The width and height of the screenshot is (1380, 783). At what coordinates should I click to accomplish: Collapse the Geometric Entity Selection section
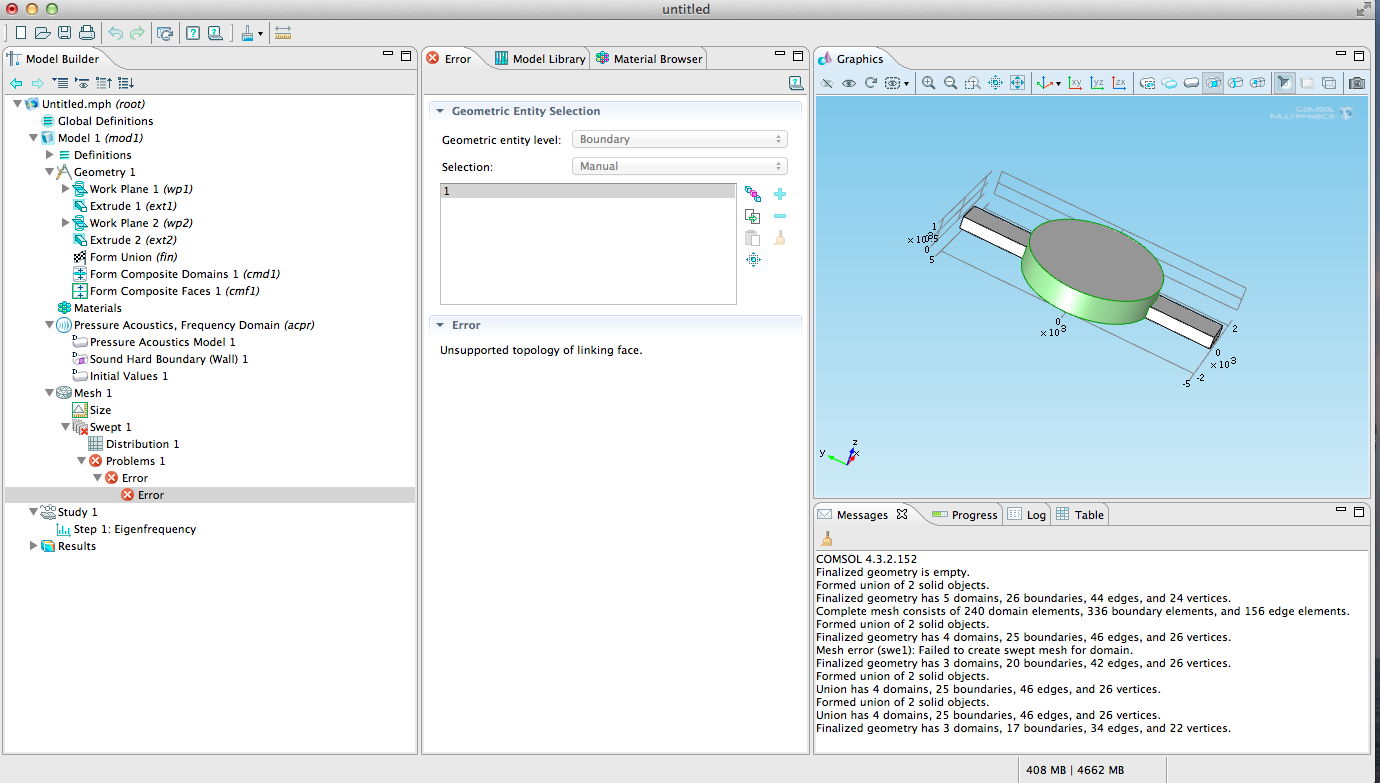pos(440,111)
